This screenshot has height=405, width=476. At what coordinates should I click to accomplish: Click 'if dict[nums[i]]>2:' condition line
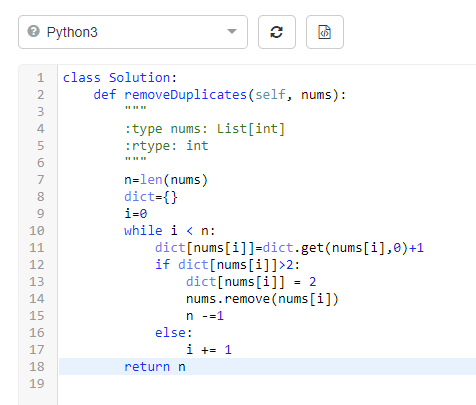tap(227, 265)
